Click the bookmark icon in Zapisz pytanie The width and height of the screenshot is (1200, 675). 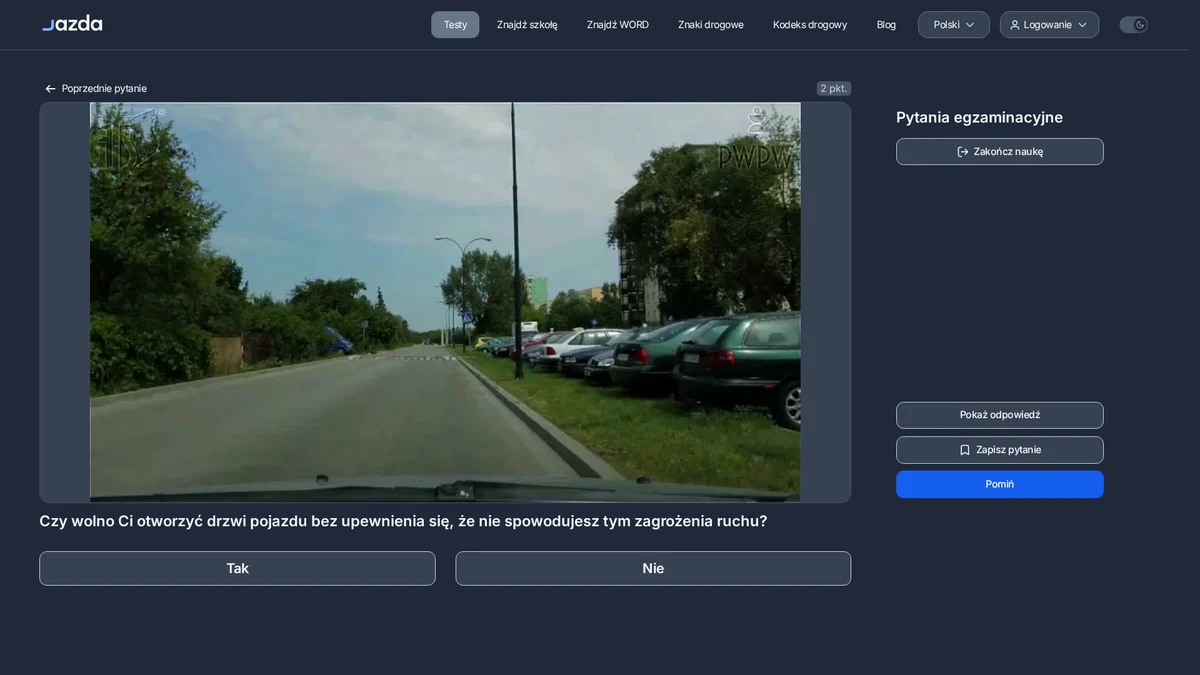[x=965, y=450]
